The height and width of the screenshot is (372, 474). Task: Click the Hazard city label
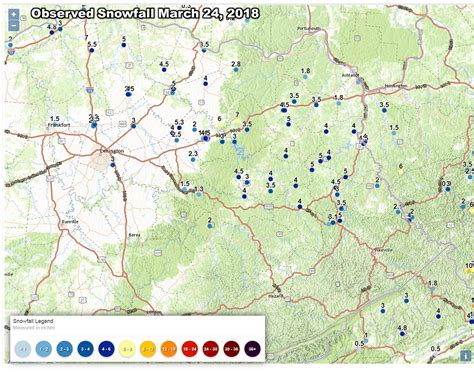[275, 296]
